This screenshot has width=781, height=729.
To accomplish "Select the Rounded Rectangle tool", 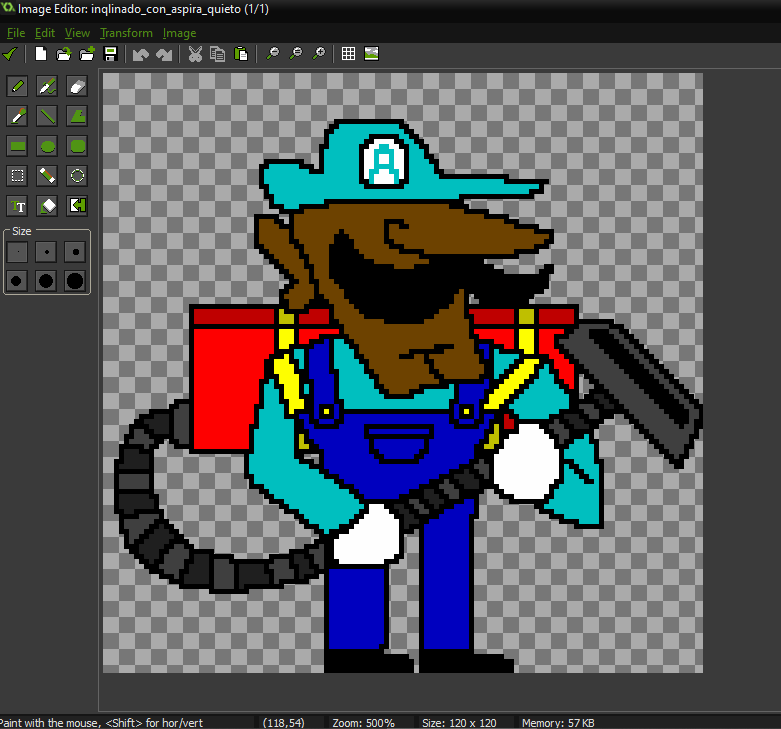I will [x=77, y=146].
